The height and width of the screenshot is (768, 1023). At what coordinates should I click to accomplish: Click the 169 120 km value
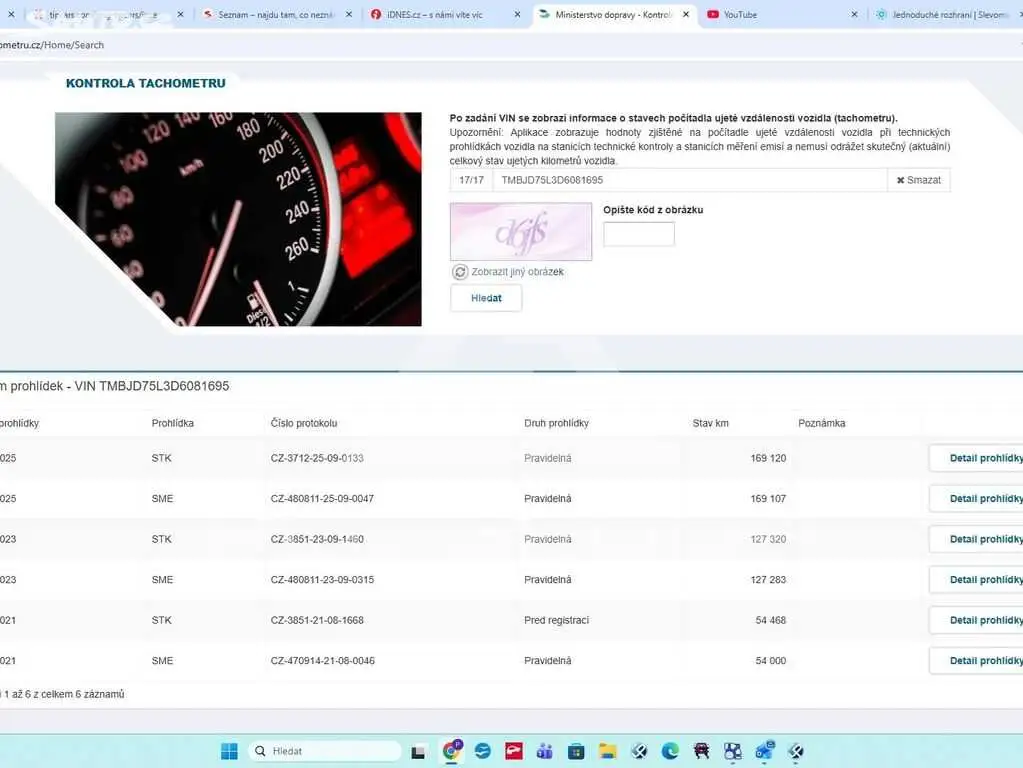768,458
